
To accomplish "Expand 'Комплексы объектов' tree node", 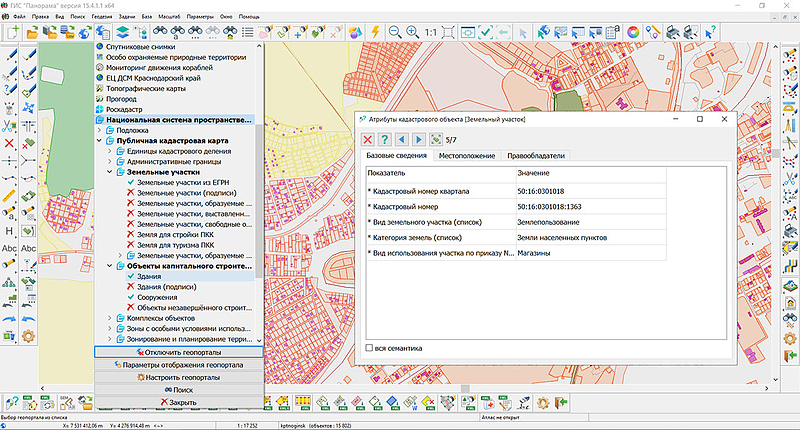I will tap(109, 318).
